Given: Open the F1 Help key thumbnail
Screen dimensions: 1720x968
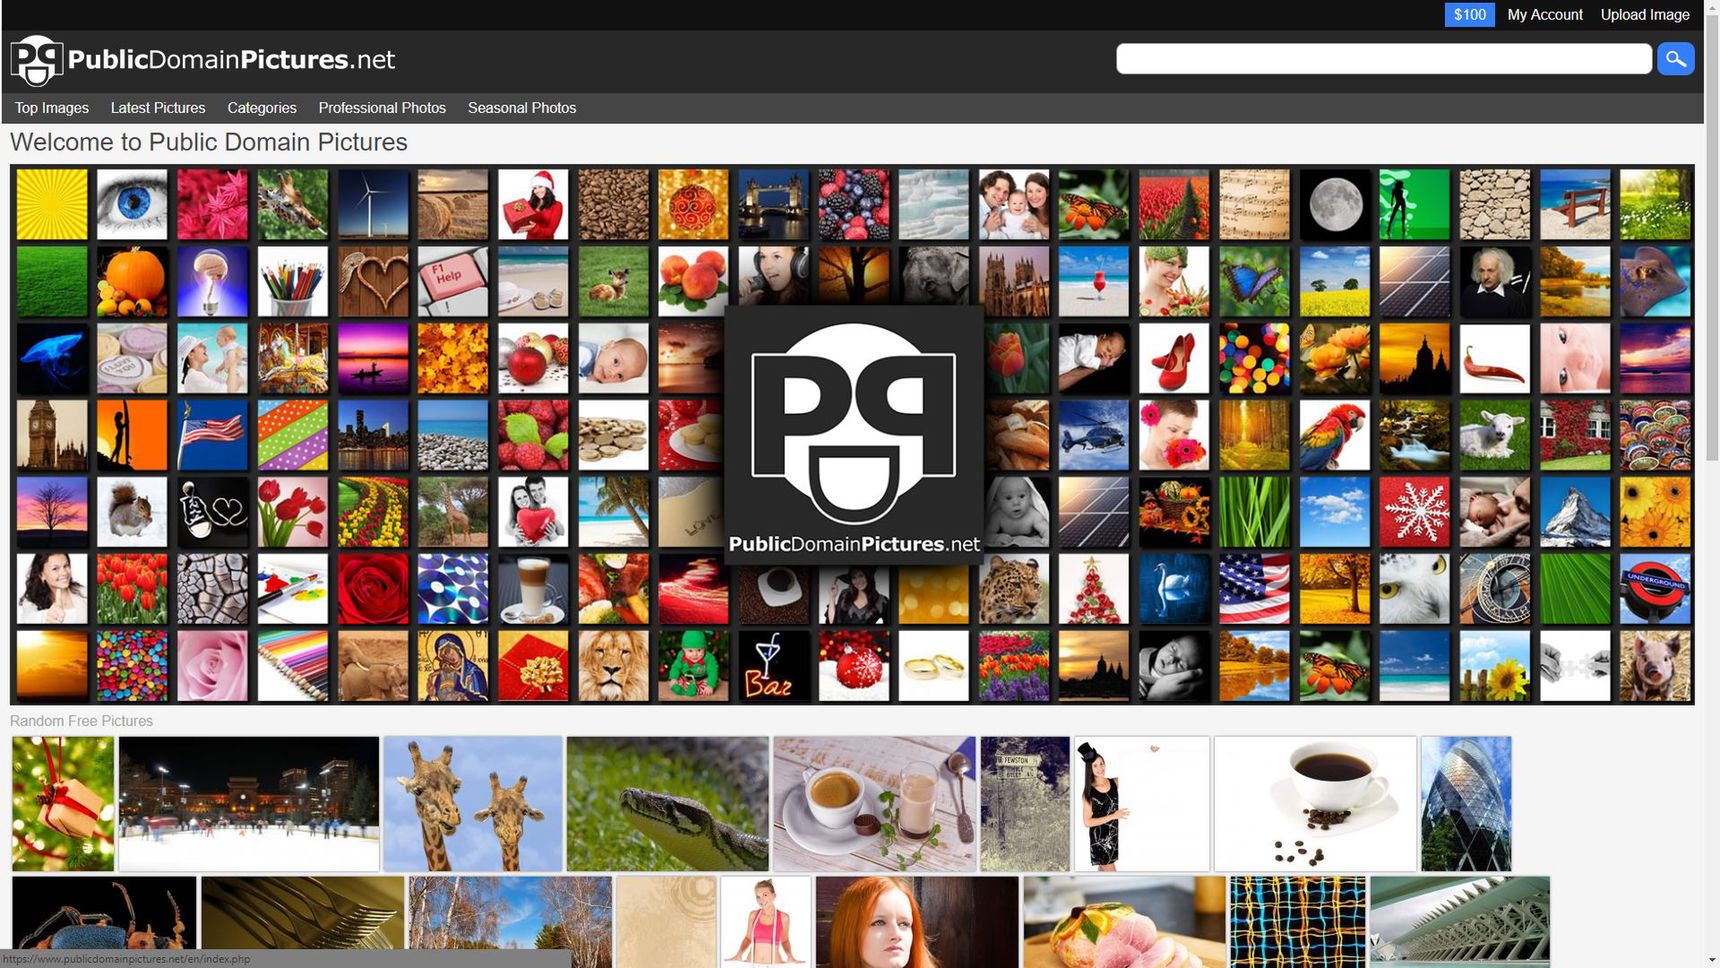Looking at the screenshot, I should click(453, 281).
